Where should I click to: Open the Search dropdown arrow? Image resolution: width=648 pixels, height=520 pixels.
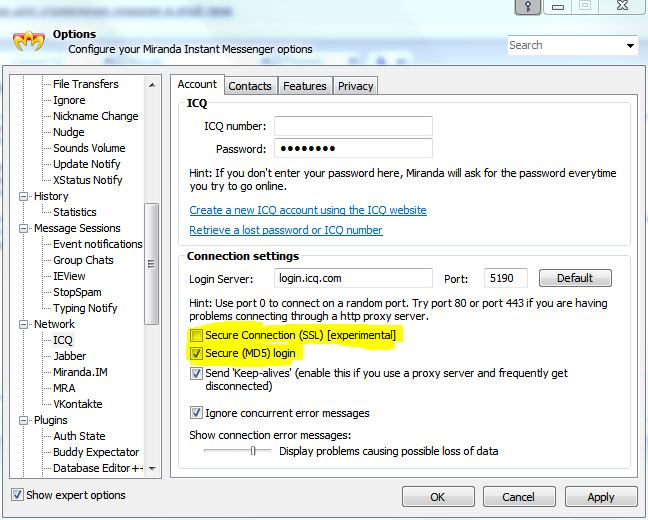(x=630, y=45)
